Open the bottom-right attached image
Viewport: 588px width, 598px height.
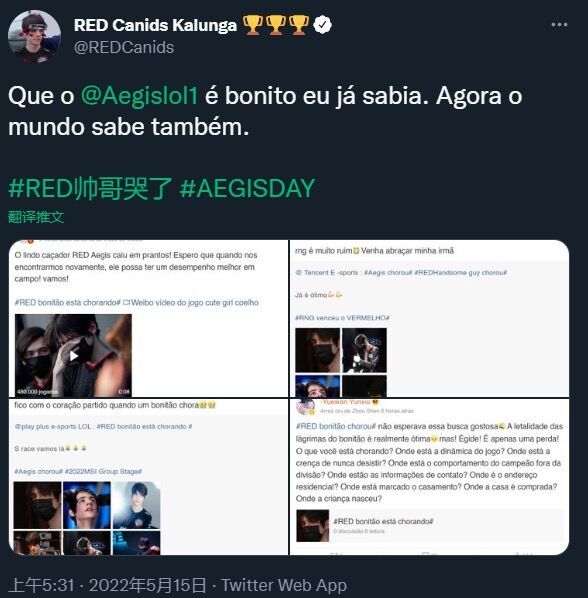pos(429,477)
